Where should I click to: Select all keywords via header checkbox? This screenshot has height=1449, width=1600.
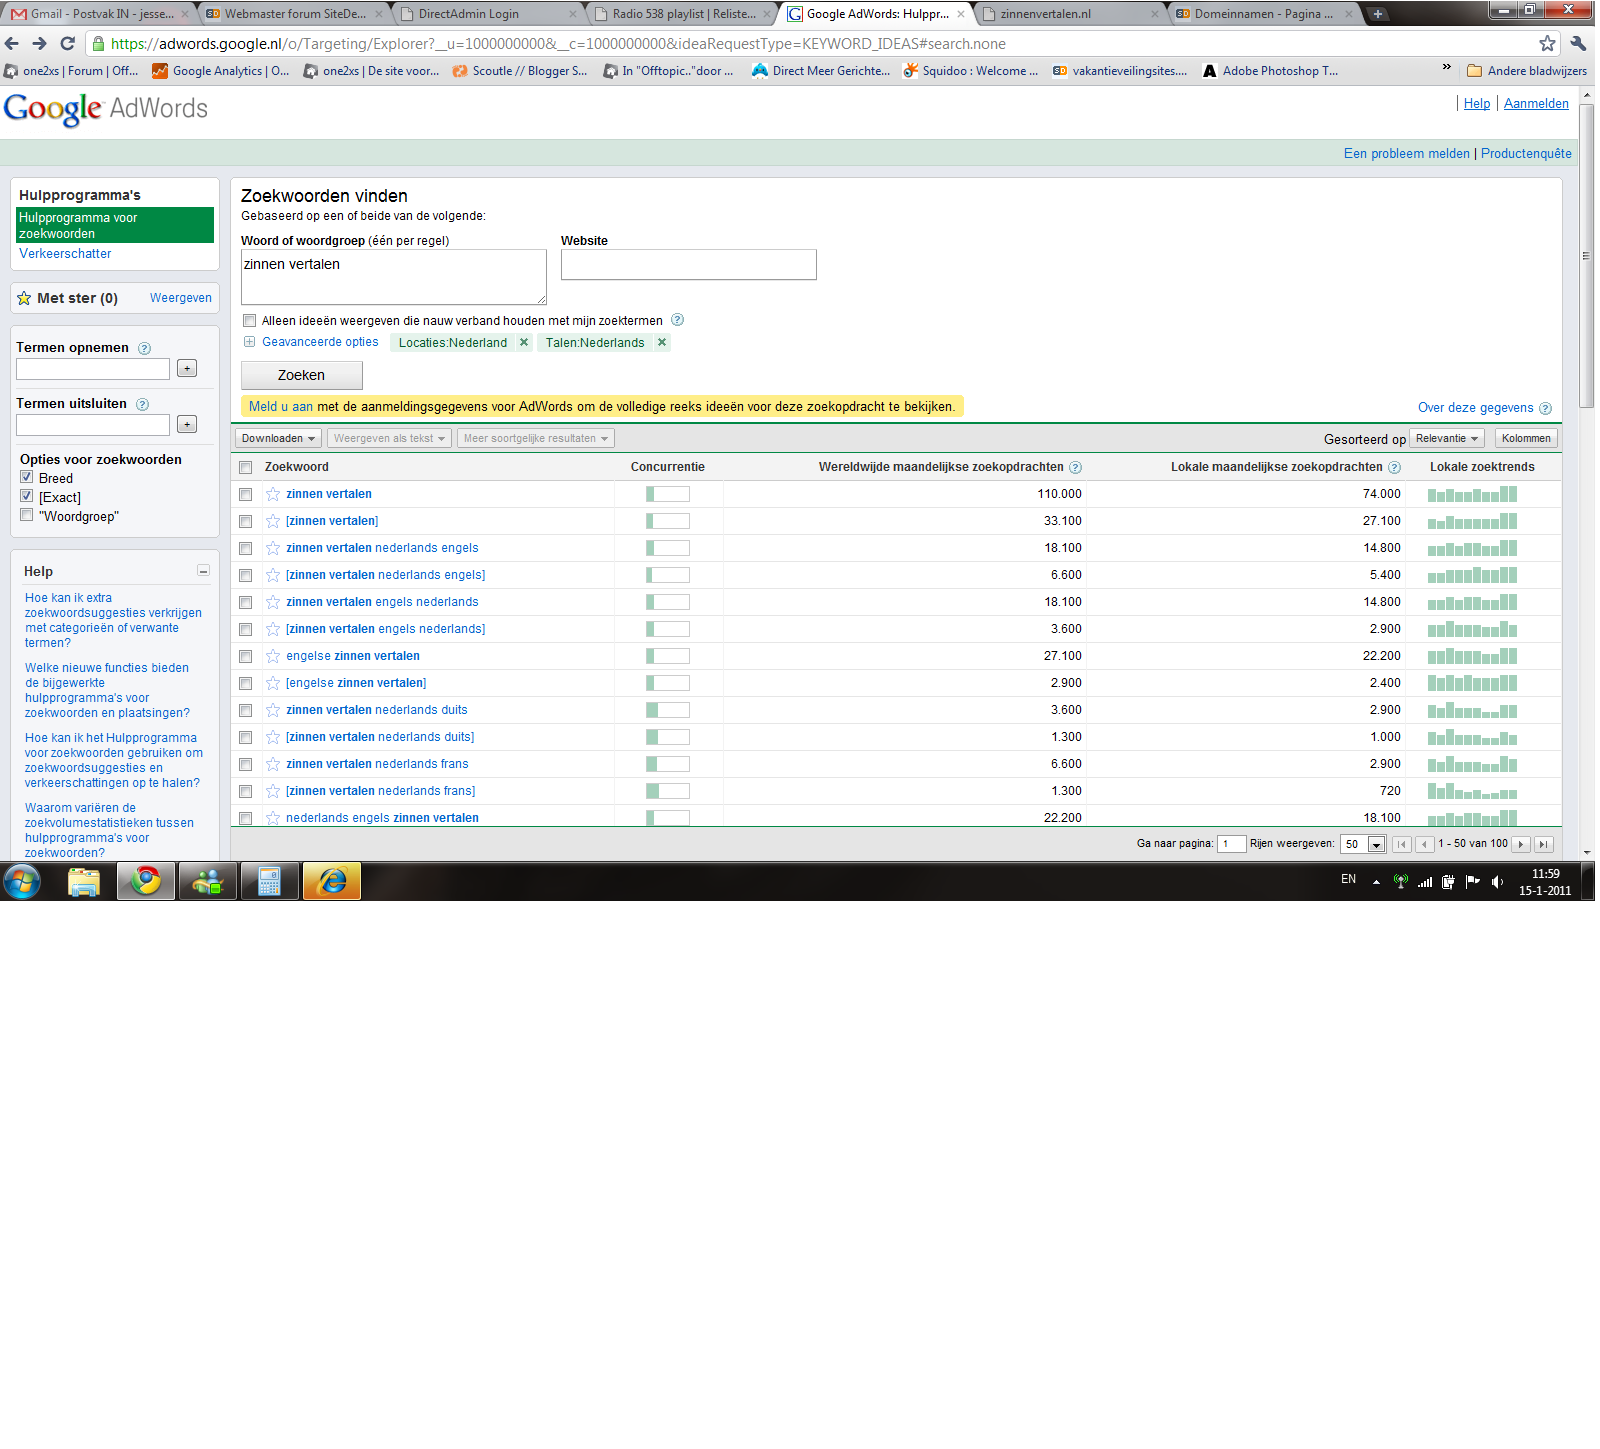tap(246, 467)
